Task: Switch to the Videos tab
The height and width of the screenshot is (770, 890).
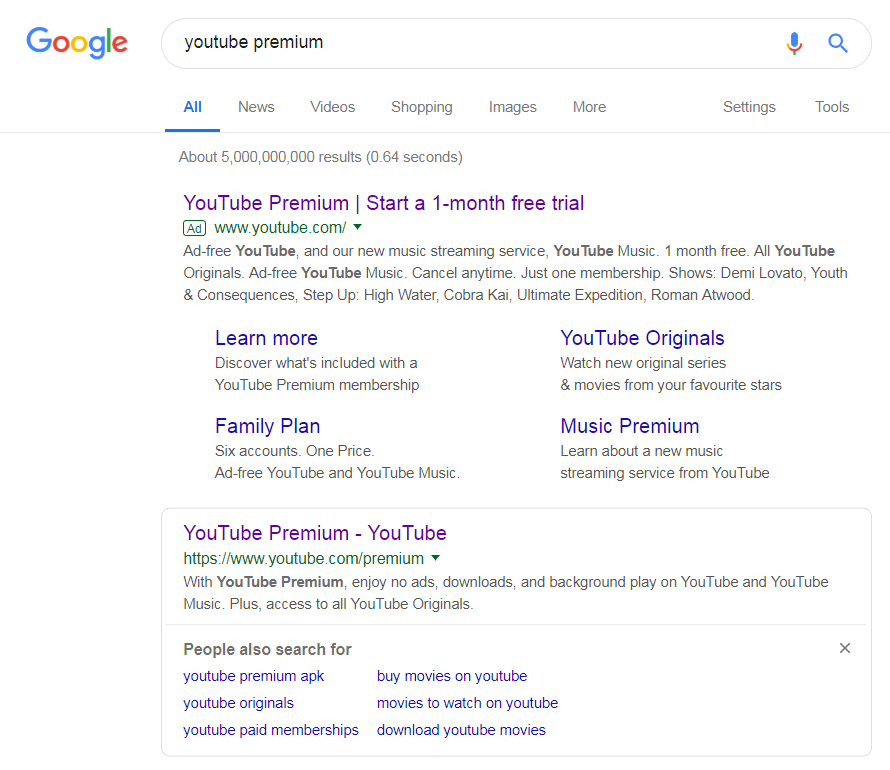Action: tap(333, 107)
